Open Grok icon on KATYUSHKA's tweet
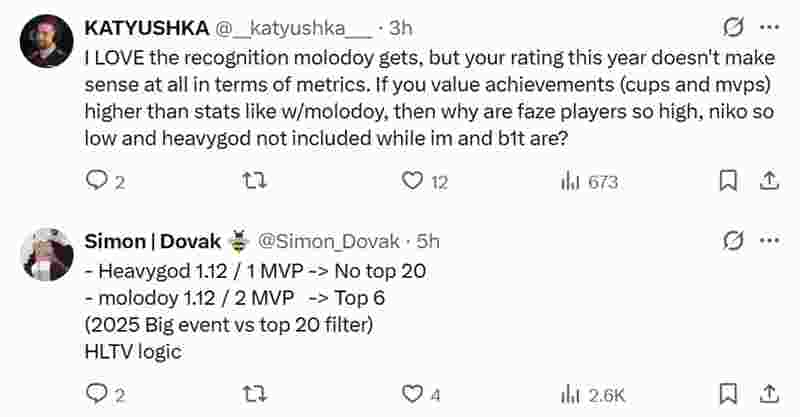800x417 pixels. tap(732, 26)
